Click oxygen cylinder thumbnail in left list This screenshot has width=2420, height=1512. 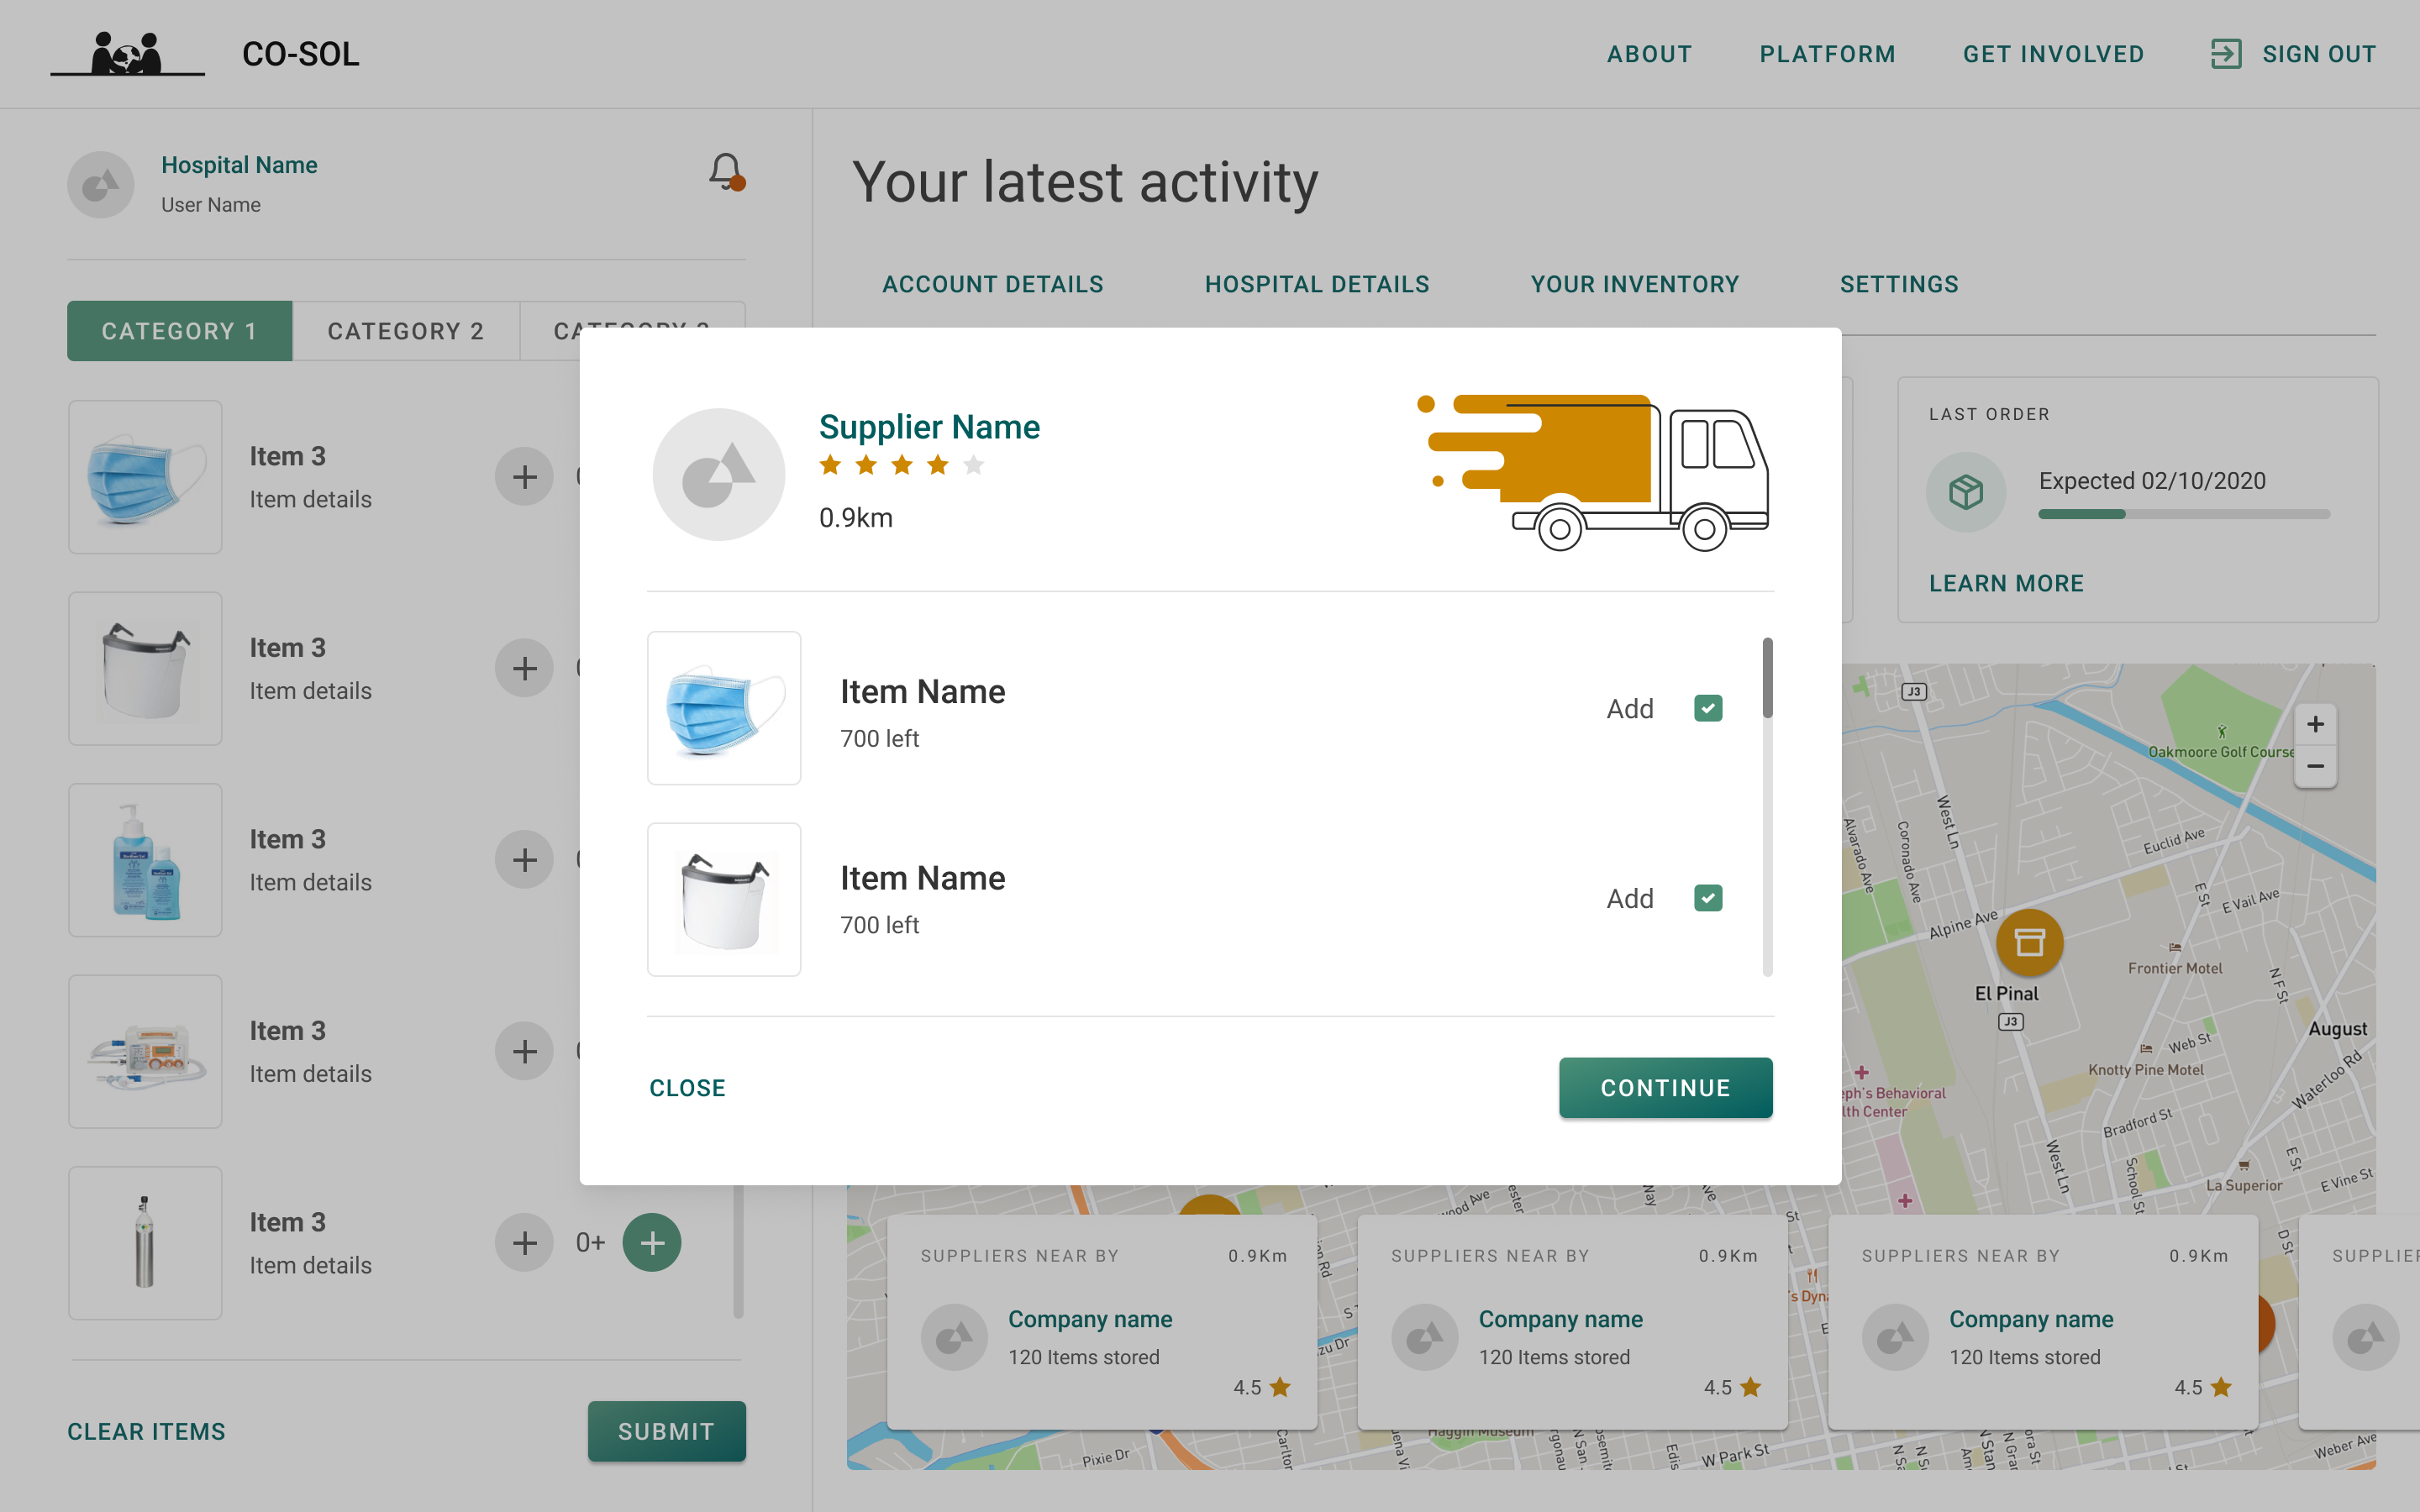tap(145, 1243)
